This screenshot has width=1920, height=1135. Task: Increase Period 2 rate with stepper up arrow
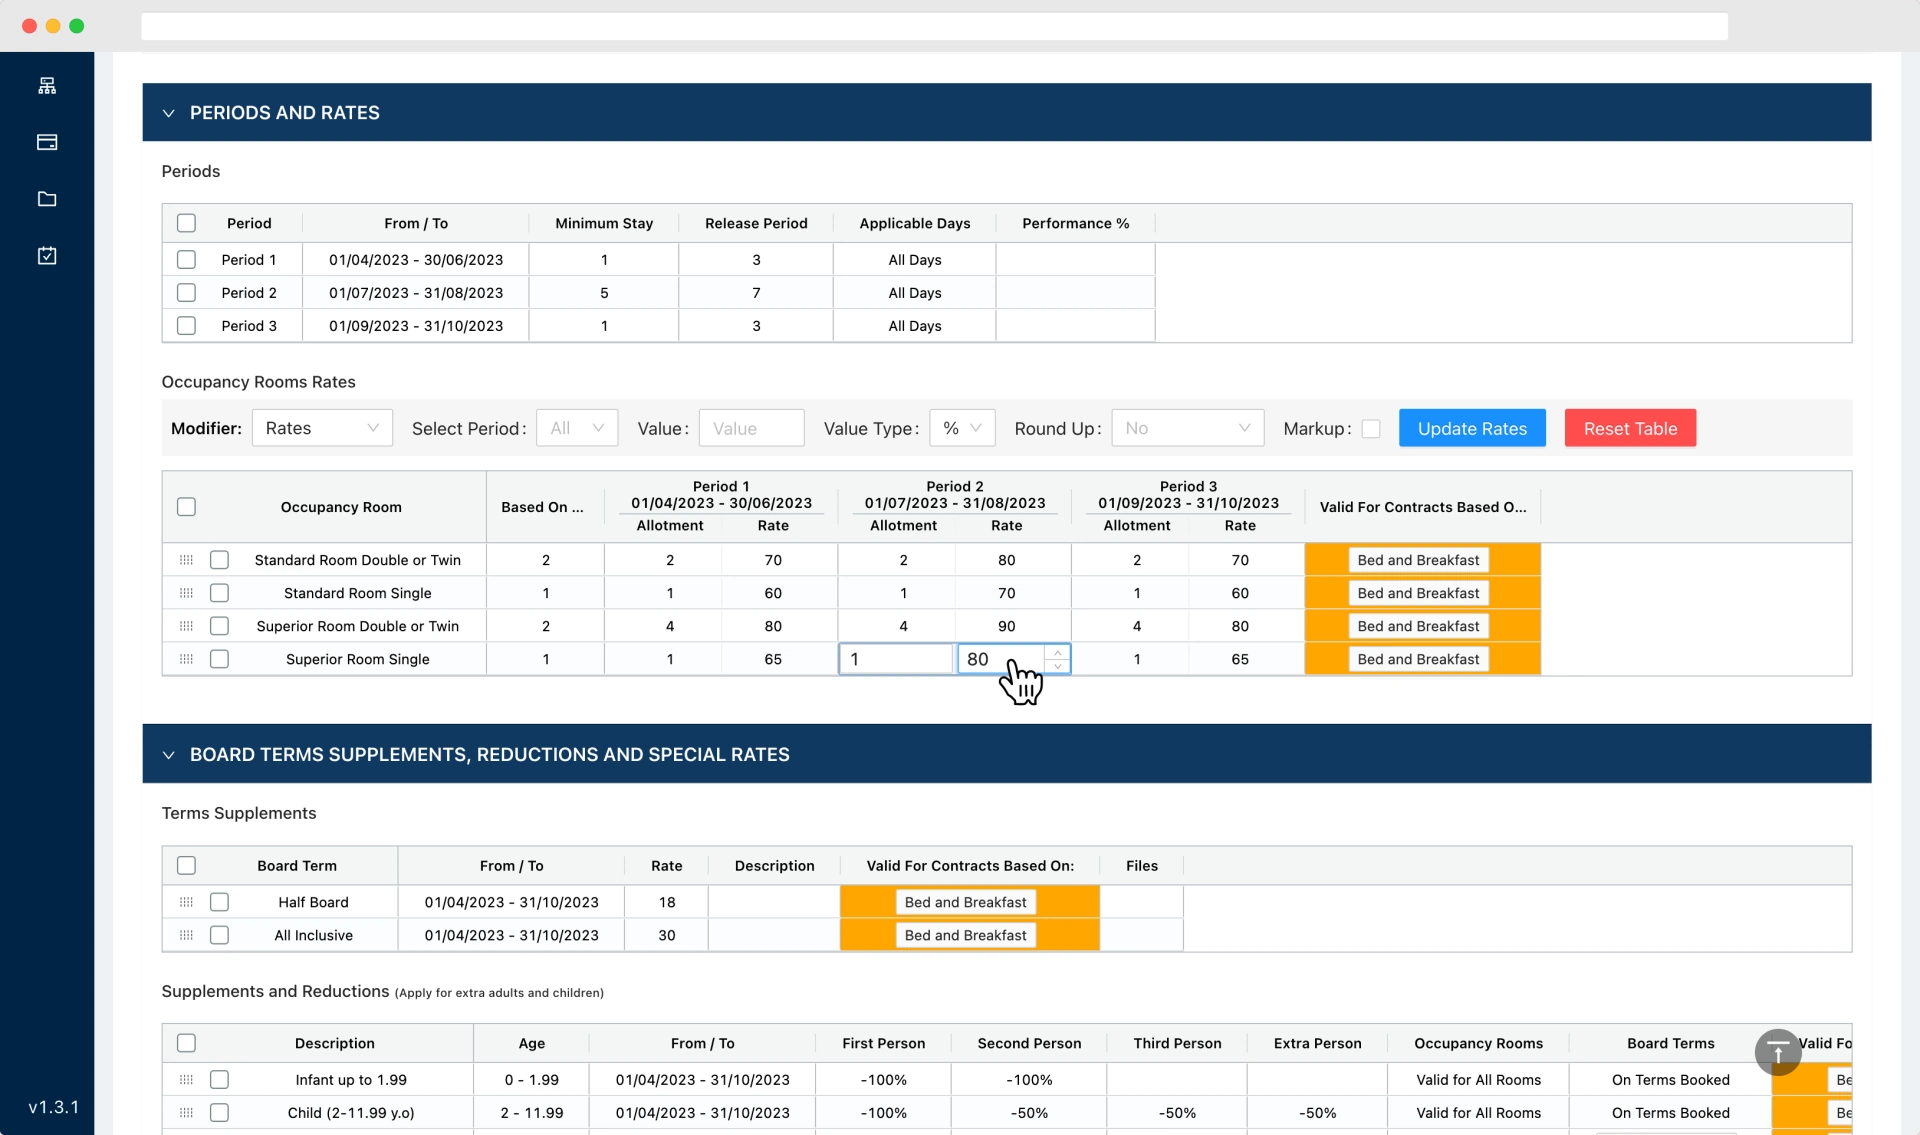[1057, 653]
